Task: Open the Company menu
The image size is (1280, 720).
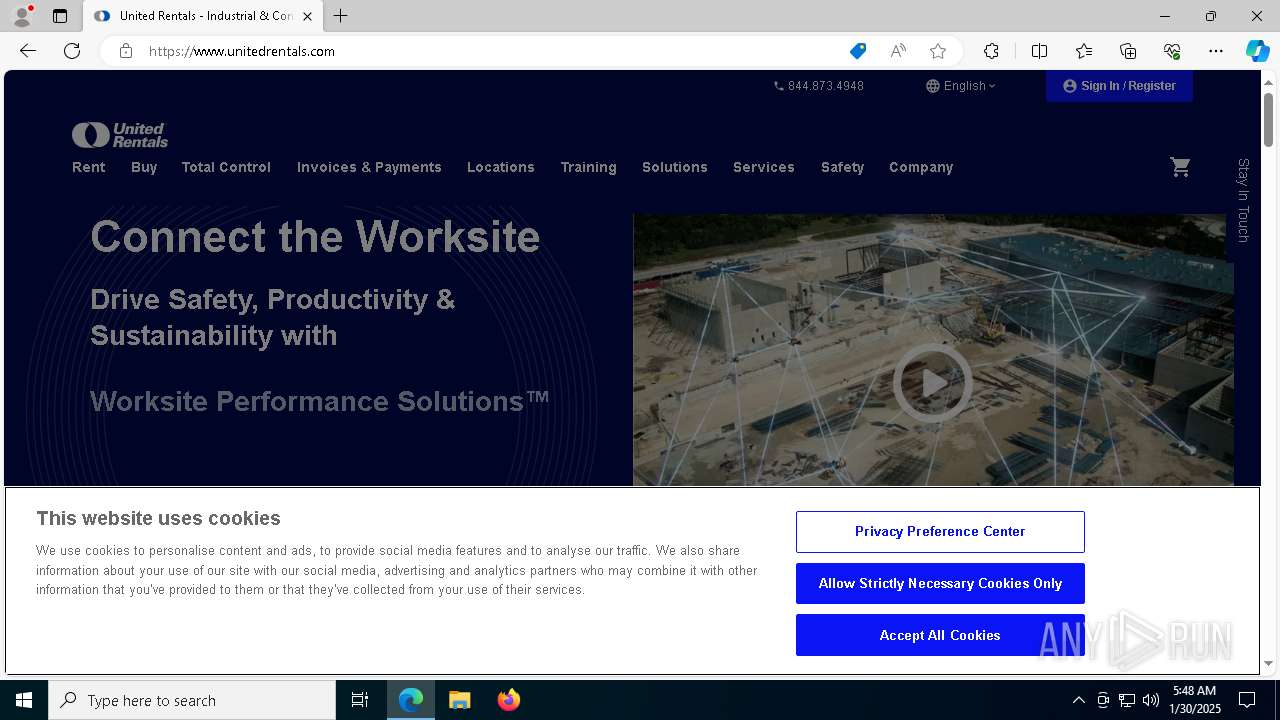Action: coord(921,167)
